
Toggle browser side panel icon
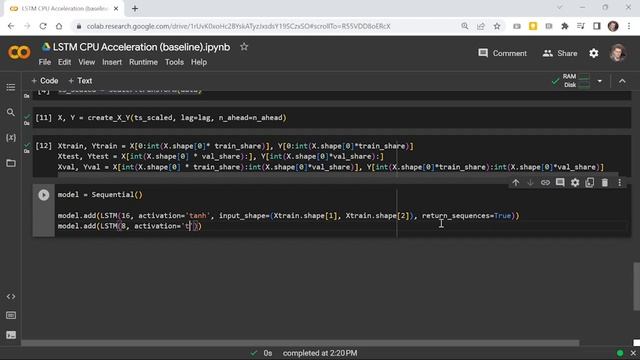click(597, 26)
